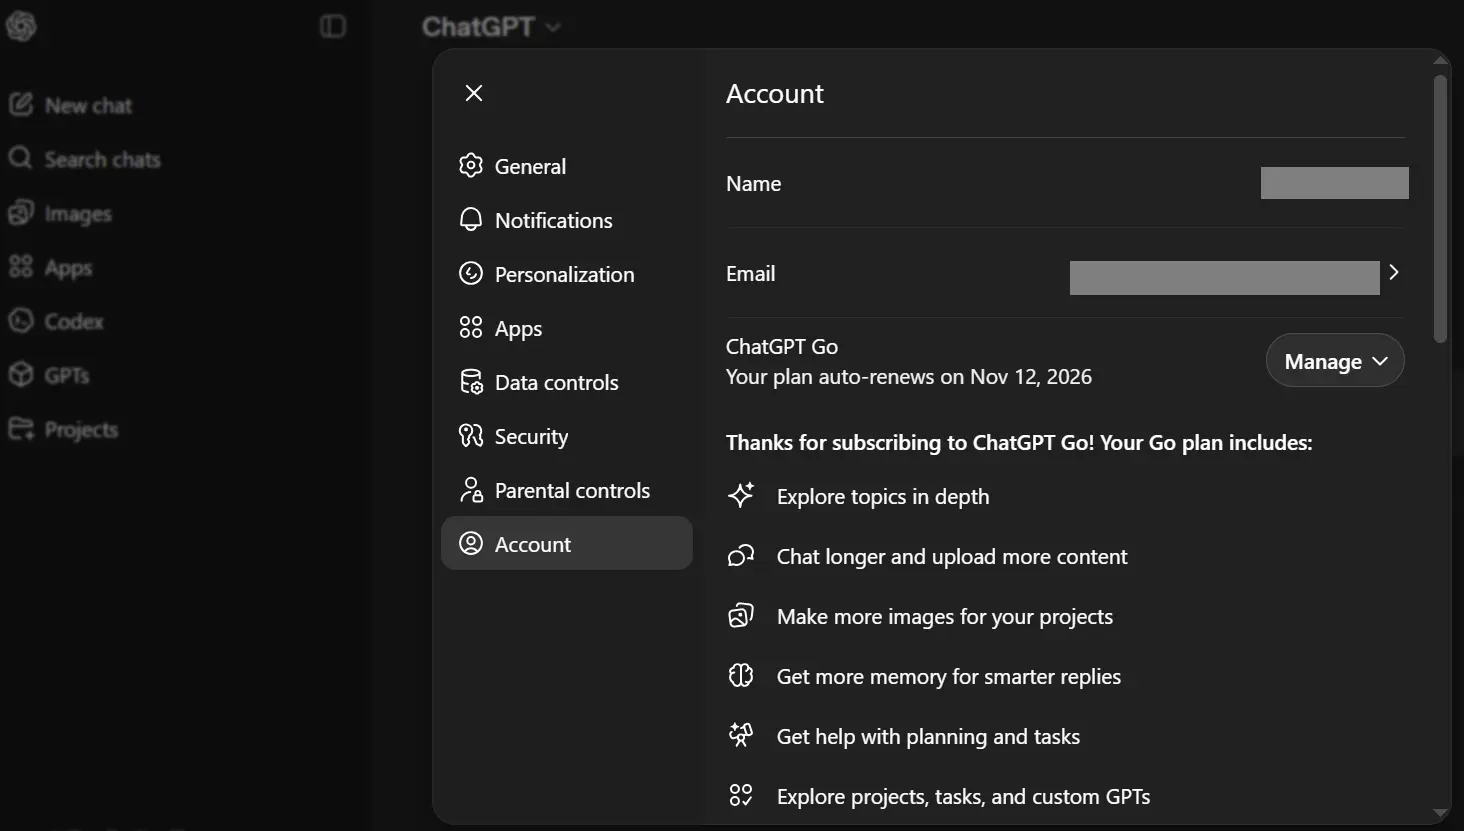Image resolution: width=1464 pixels, height=831 pixels.
Task: Select the Account tab in settings
Action: coord(567,543)
